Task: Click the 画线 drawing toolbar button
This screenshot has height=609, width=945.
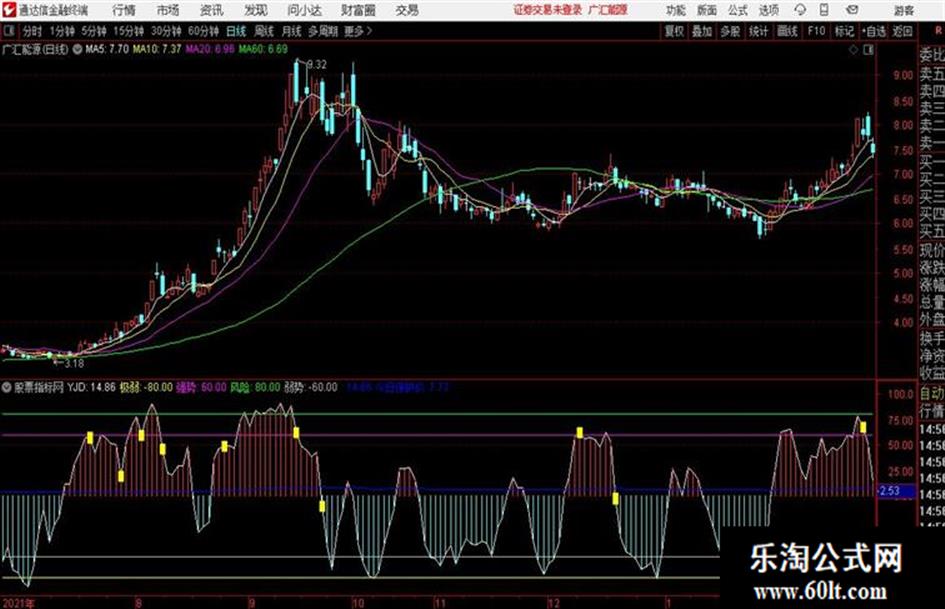Action: pyautogui.click(x=788, y=31)
